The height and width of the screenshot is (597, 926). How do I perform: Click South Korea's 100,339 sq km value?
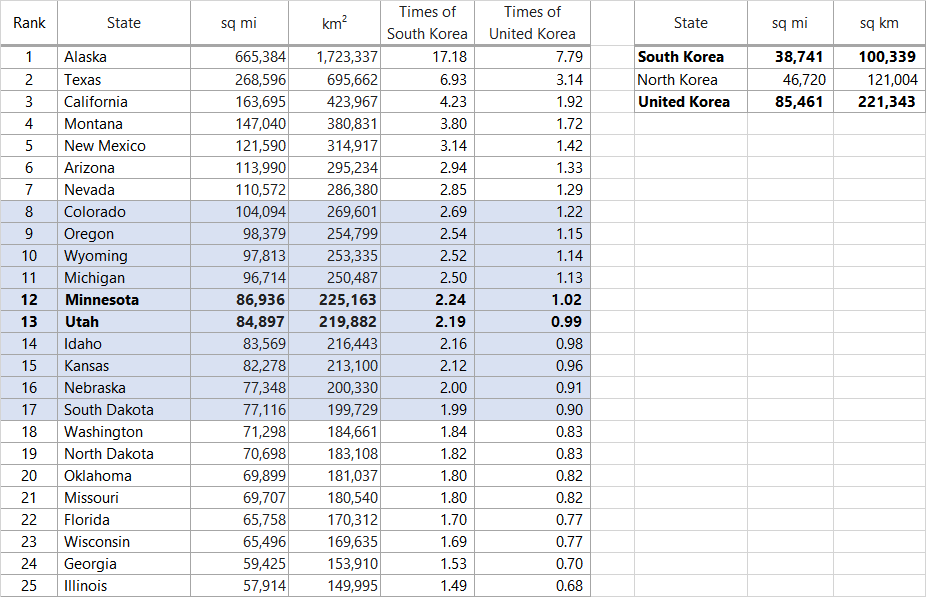[x=879, y=57]
